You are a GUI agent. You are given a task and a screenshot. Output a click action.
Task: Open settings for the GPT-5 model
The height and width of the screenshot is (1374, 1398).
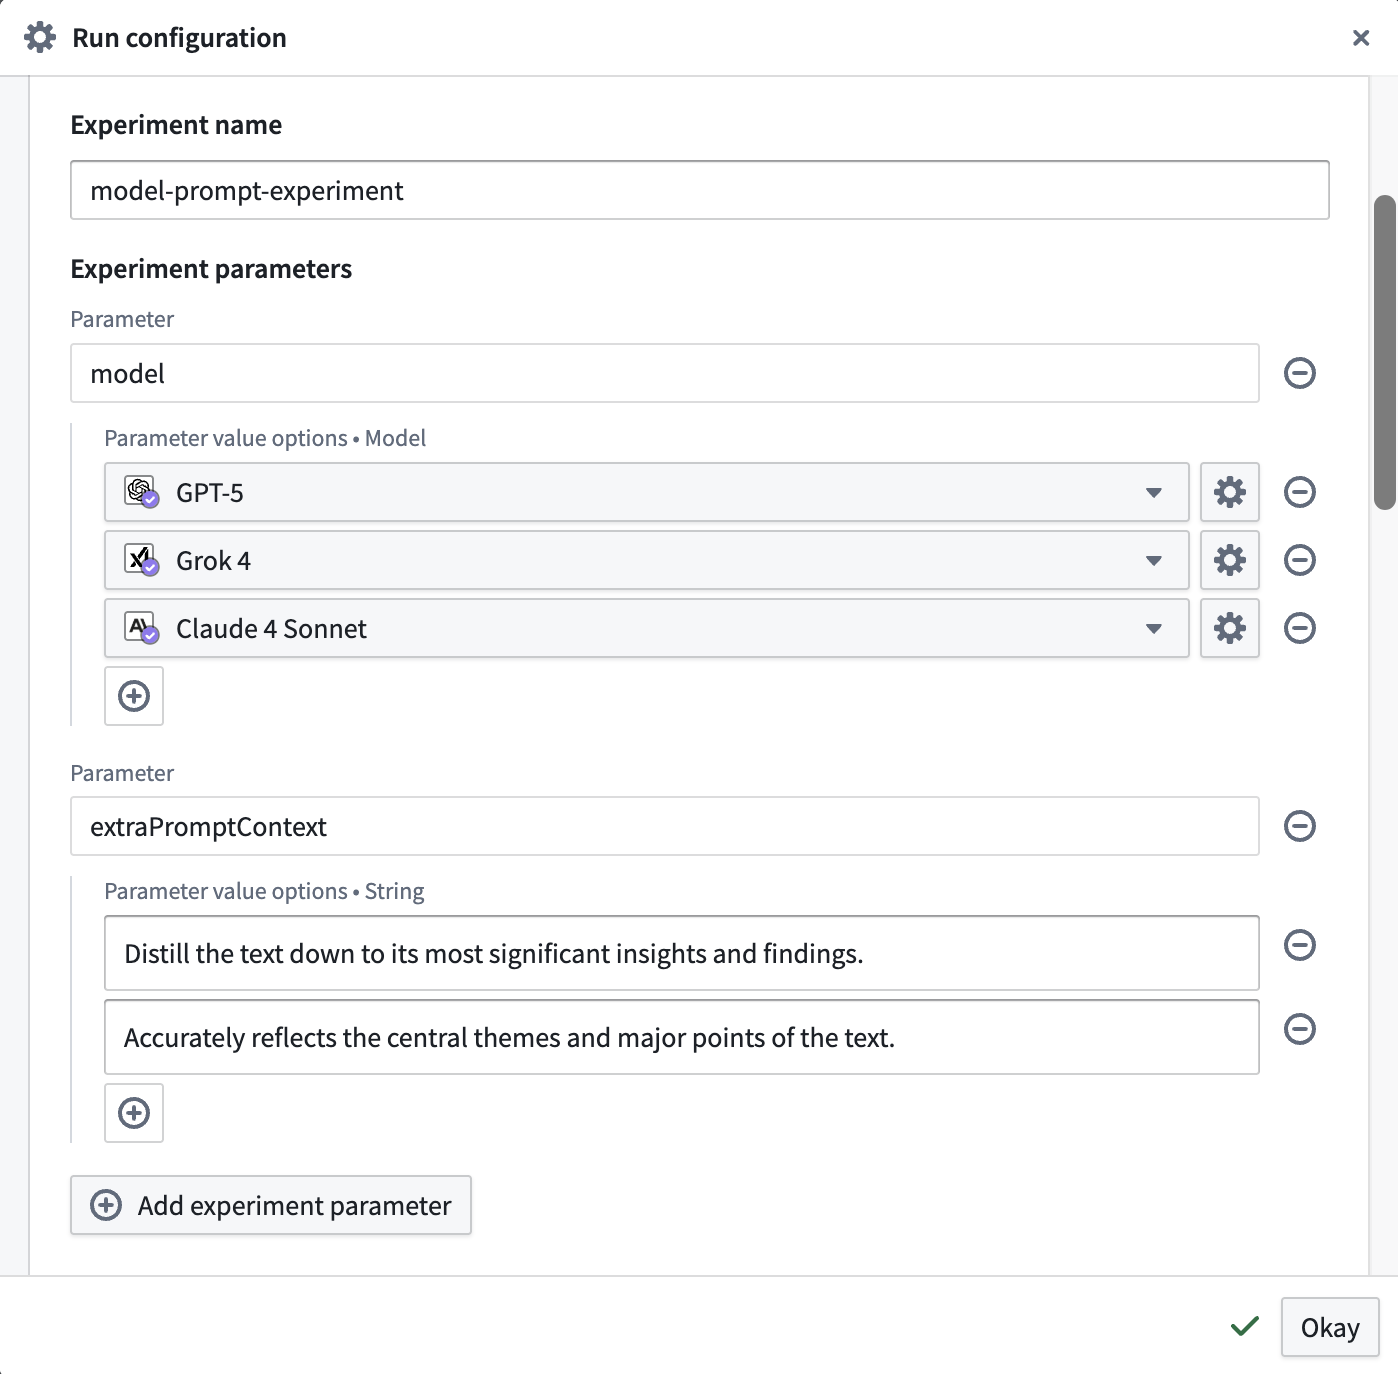(1229, 492)
